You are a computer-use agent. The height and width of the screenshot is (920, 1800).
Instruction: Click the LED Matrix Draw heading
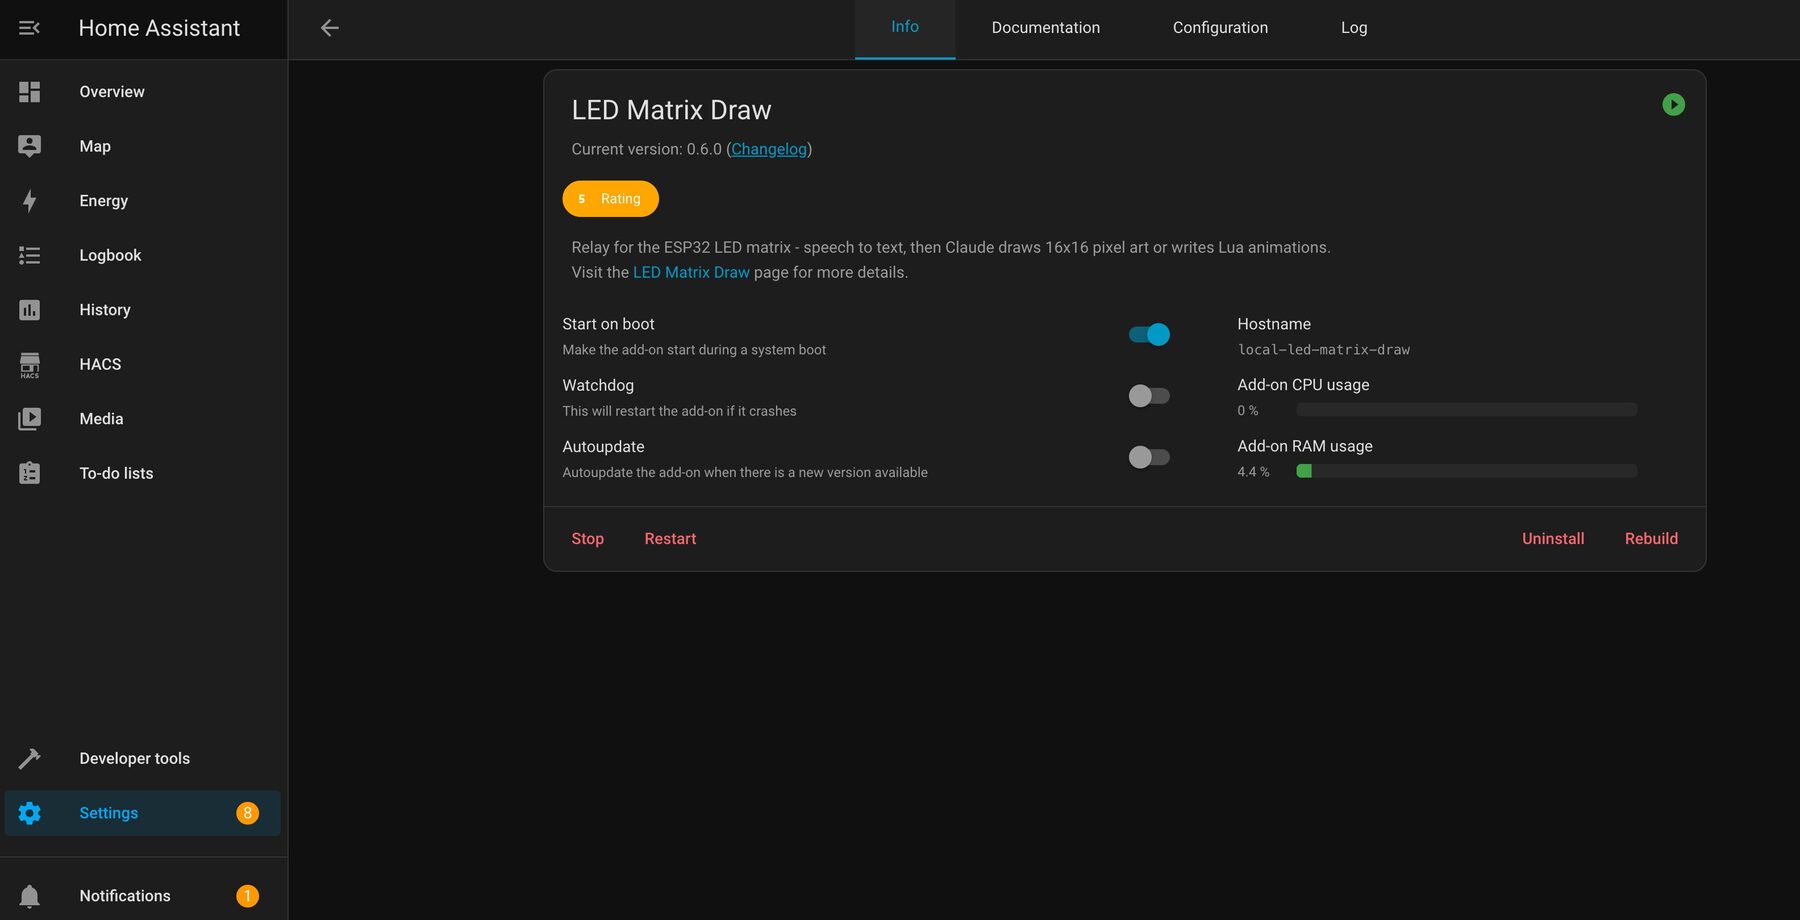(x=671, y=110)
